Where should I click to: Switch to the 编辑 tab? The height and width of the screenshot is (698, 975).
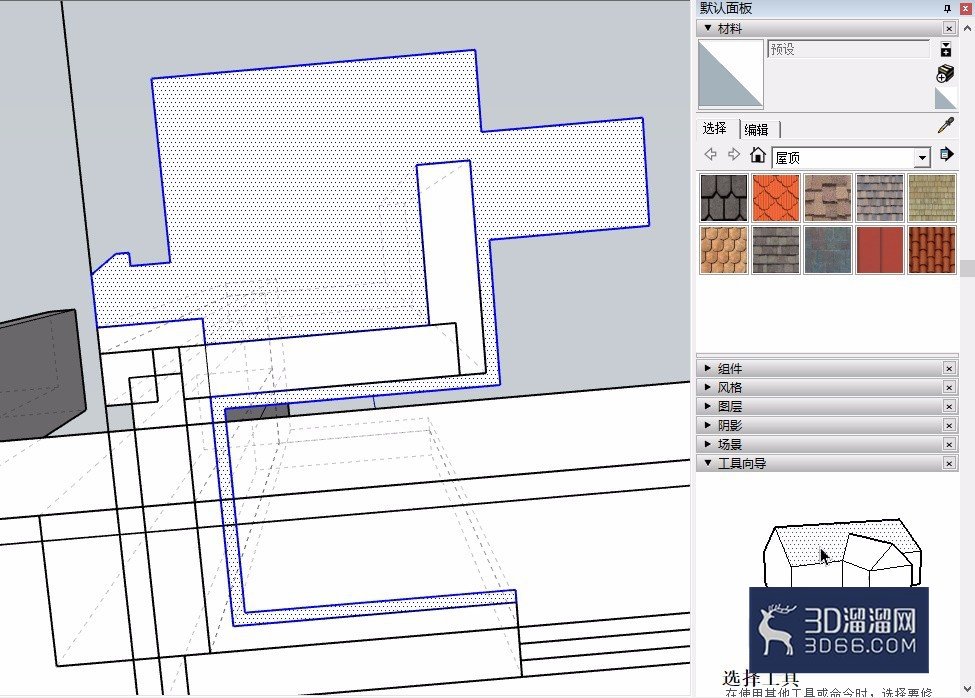758,130
